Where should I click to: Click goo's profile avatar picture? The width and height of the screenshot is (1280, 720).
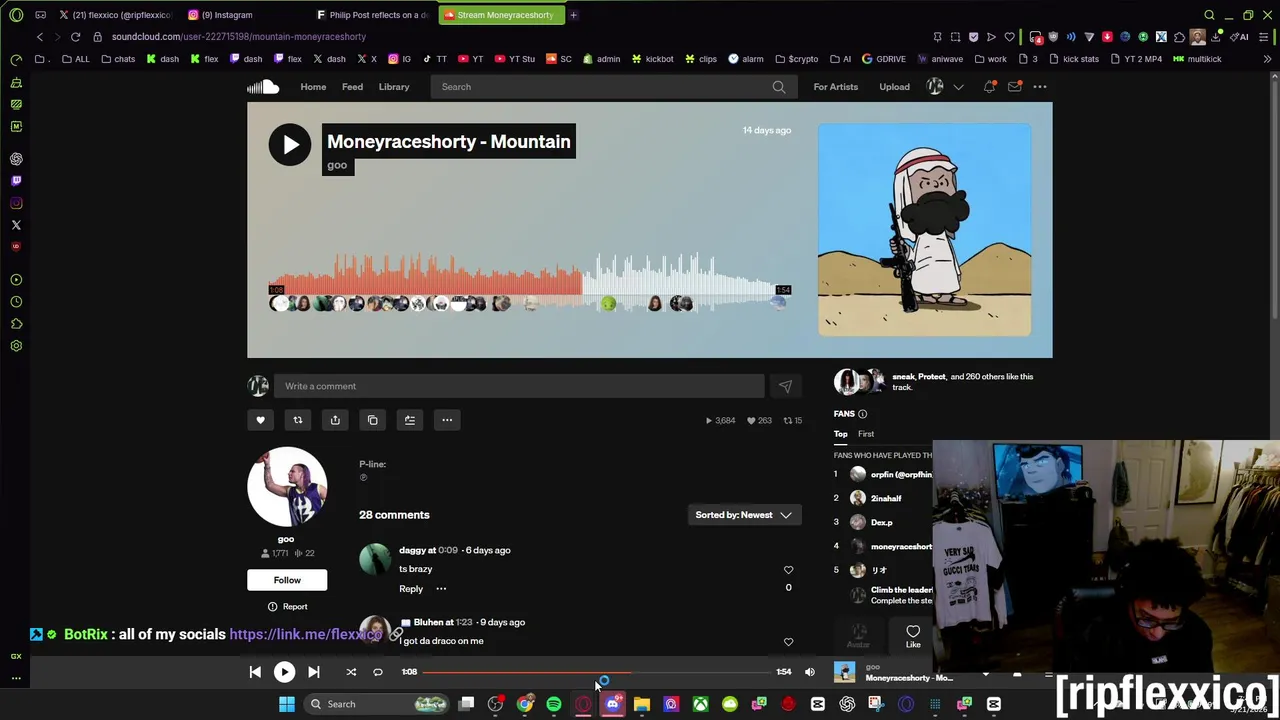click(x=287, y=487)
